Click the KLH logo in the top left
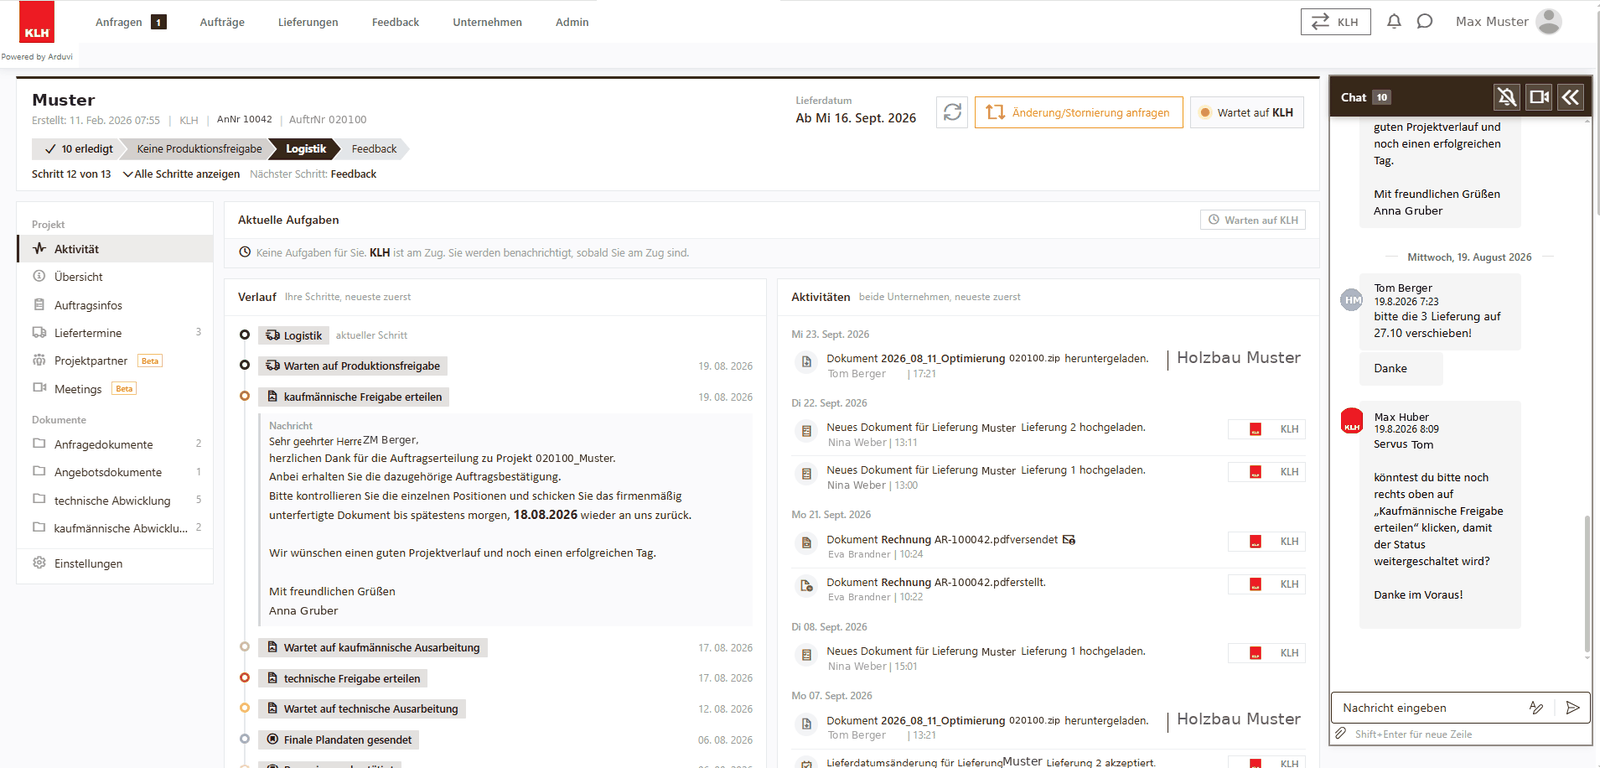Image resolution: width=1600 pixels, height=768 pixels. click(x=37, y=22)
